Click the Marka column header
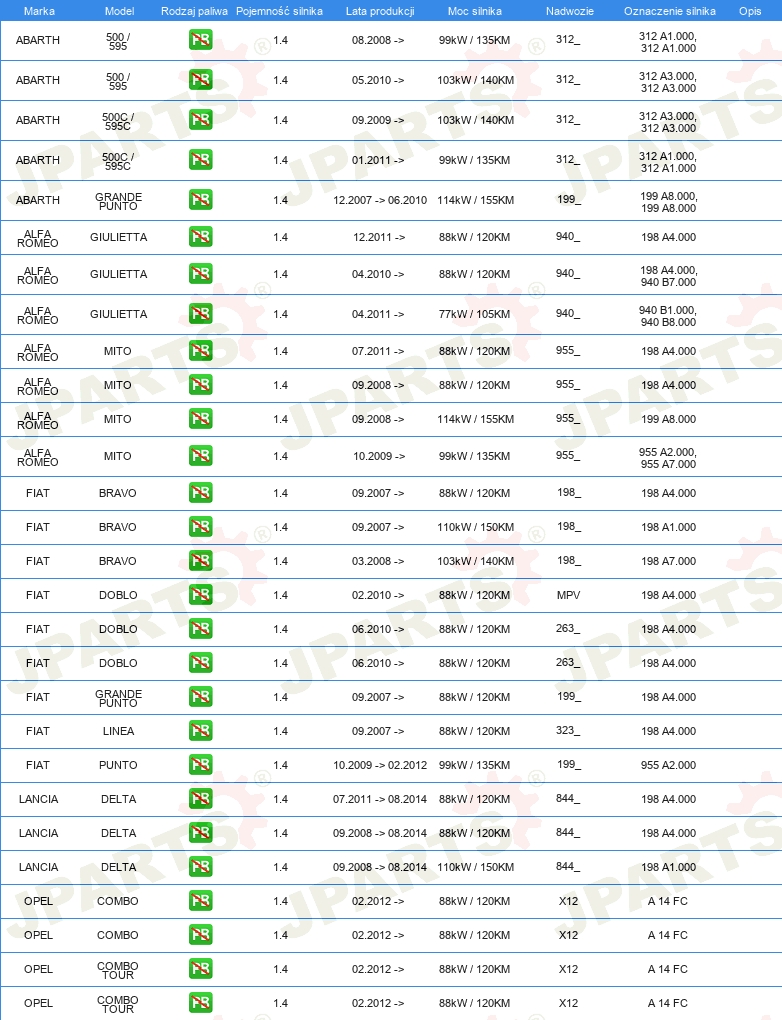The height and width of the screenshot is (1020, 782). [x=39, y=11]
